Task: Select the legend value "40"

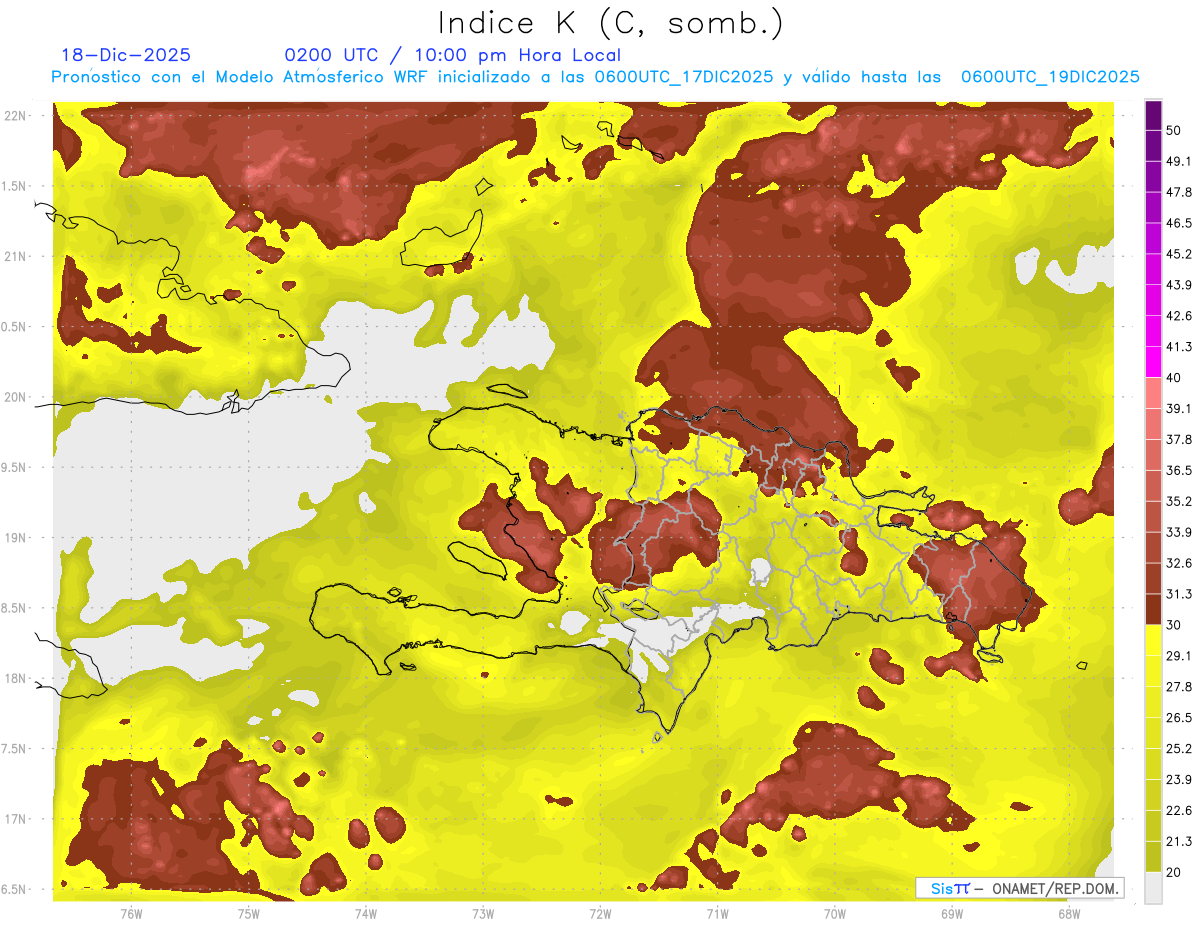Action: [x=1175, y=378]
